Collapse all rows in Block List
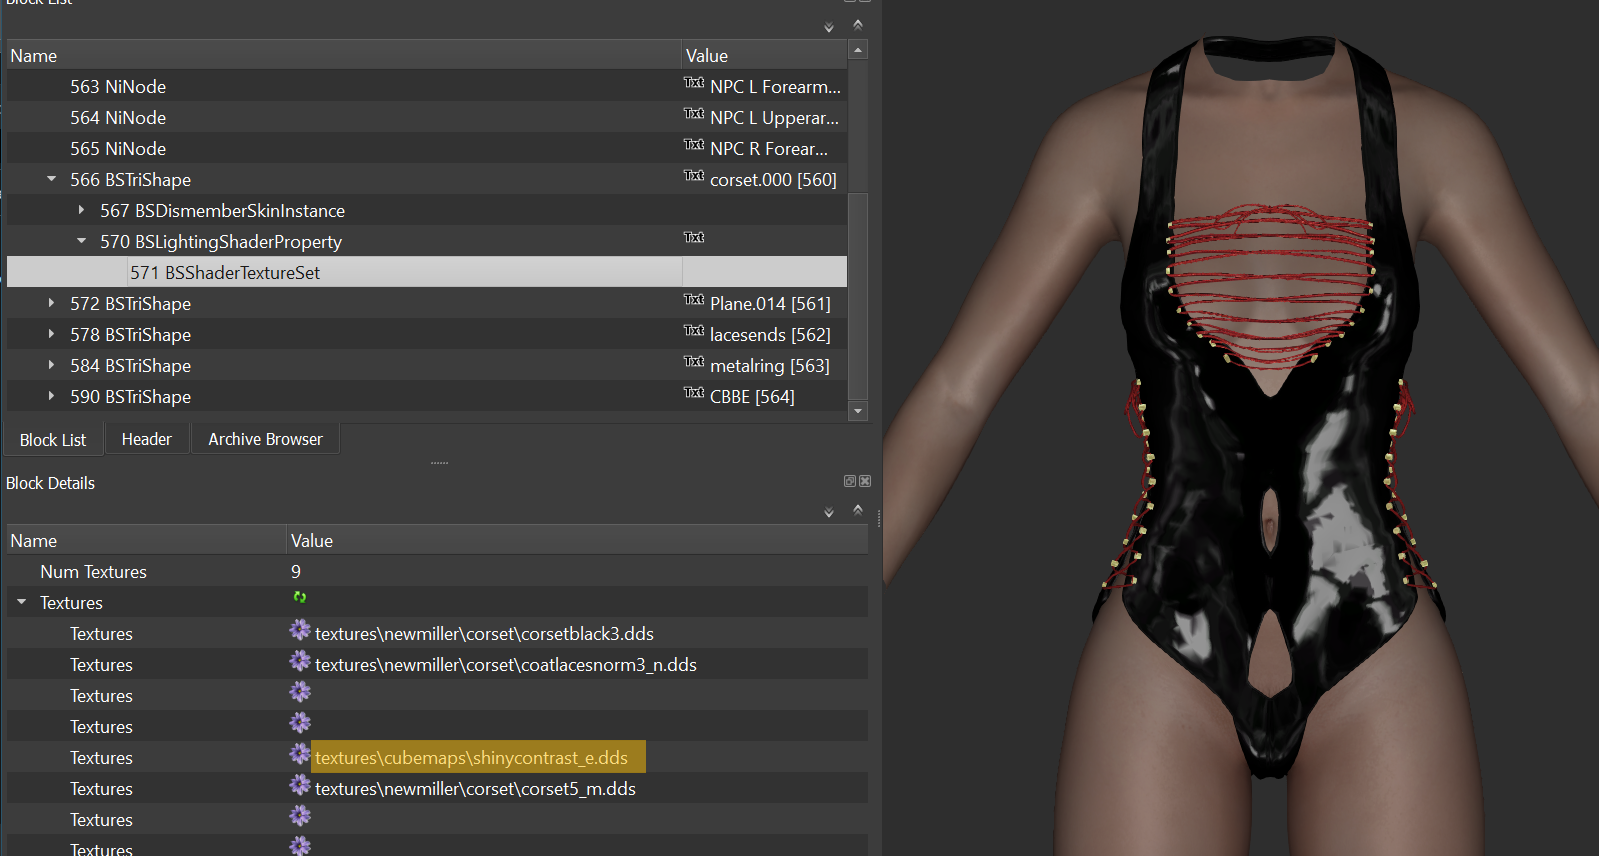This screenshot has height=856, width=1599. coord(858,25)
